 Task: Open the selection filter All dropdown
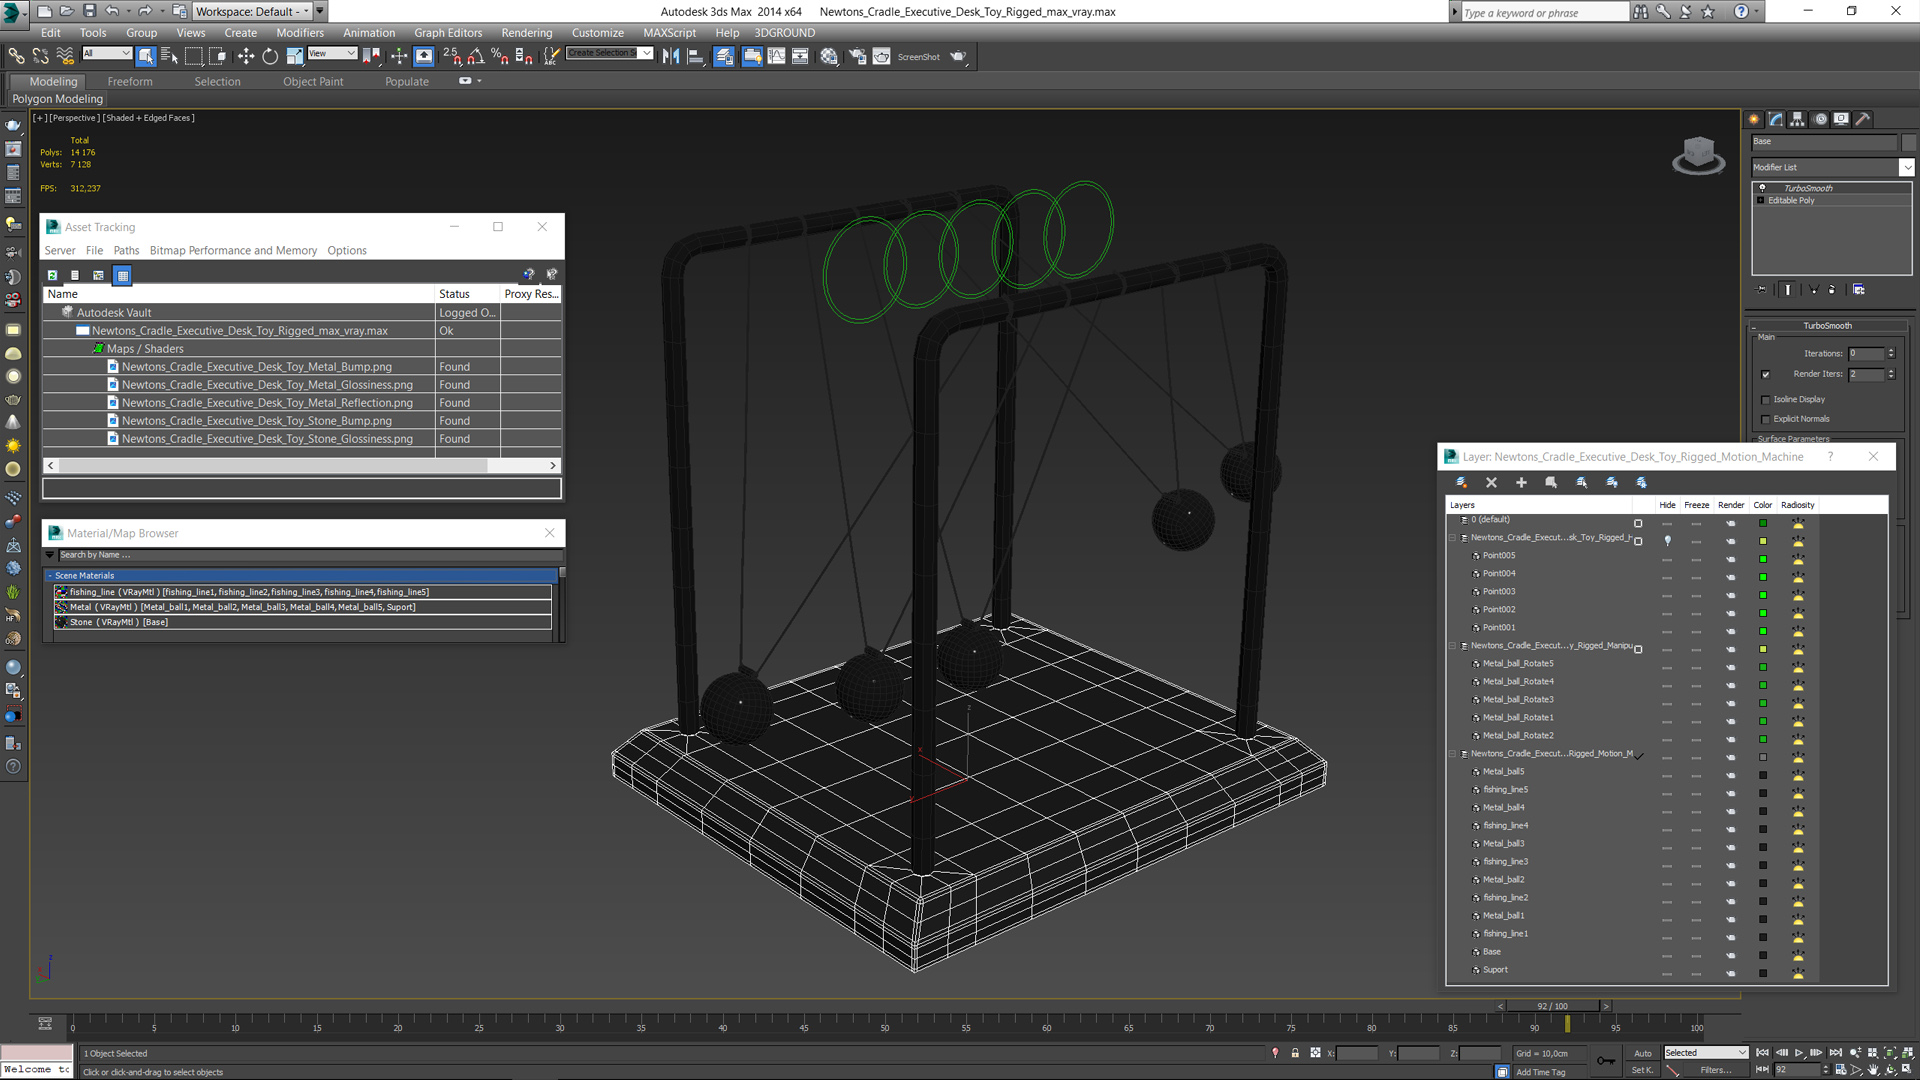pyautogui.click(x=106, y=53)
